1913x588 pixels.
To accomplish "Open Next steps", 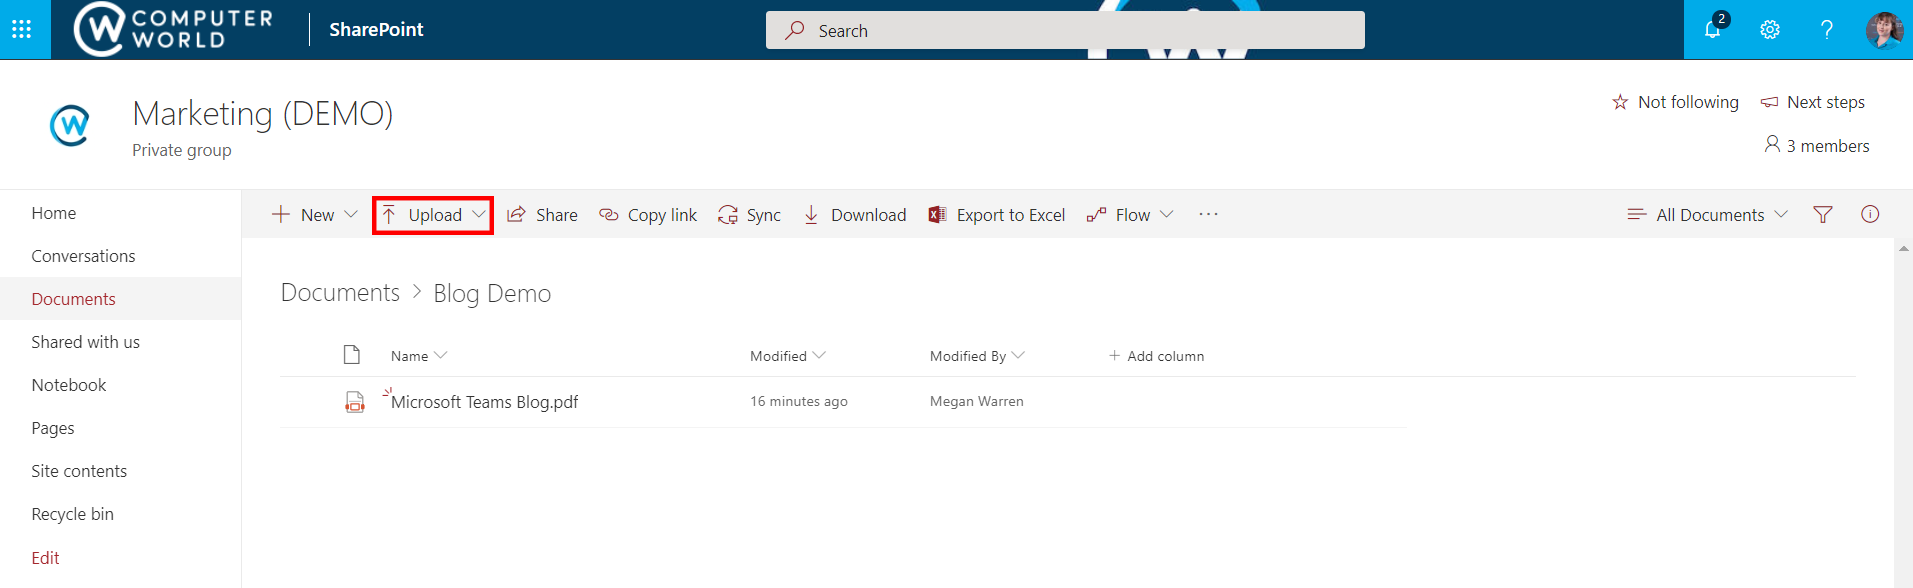I will 1813,102.
